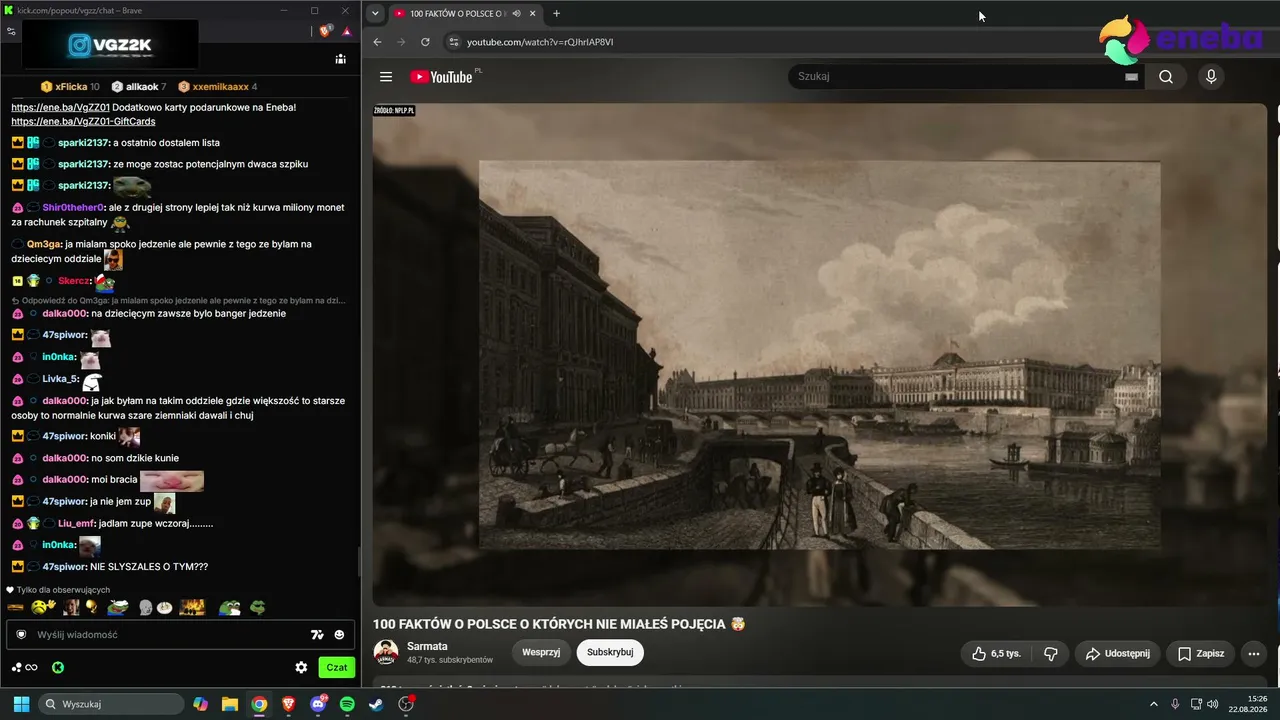This screenshot has width=1280, height=720.
Task: Open Shir0theher0's username in chat
Action: [74, 208]
